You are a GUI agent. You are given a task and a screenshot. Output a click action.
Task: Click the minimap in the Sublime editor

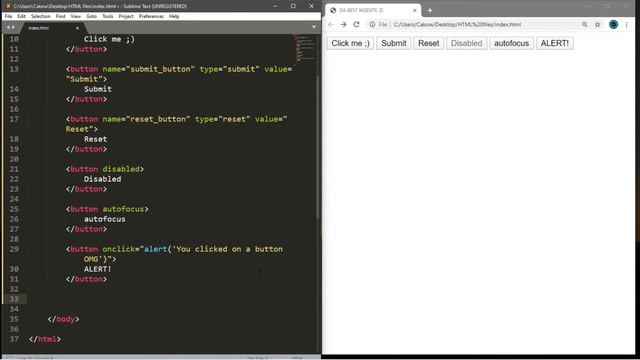point(304,49)
